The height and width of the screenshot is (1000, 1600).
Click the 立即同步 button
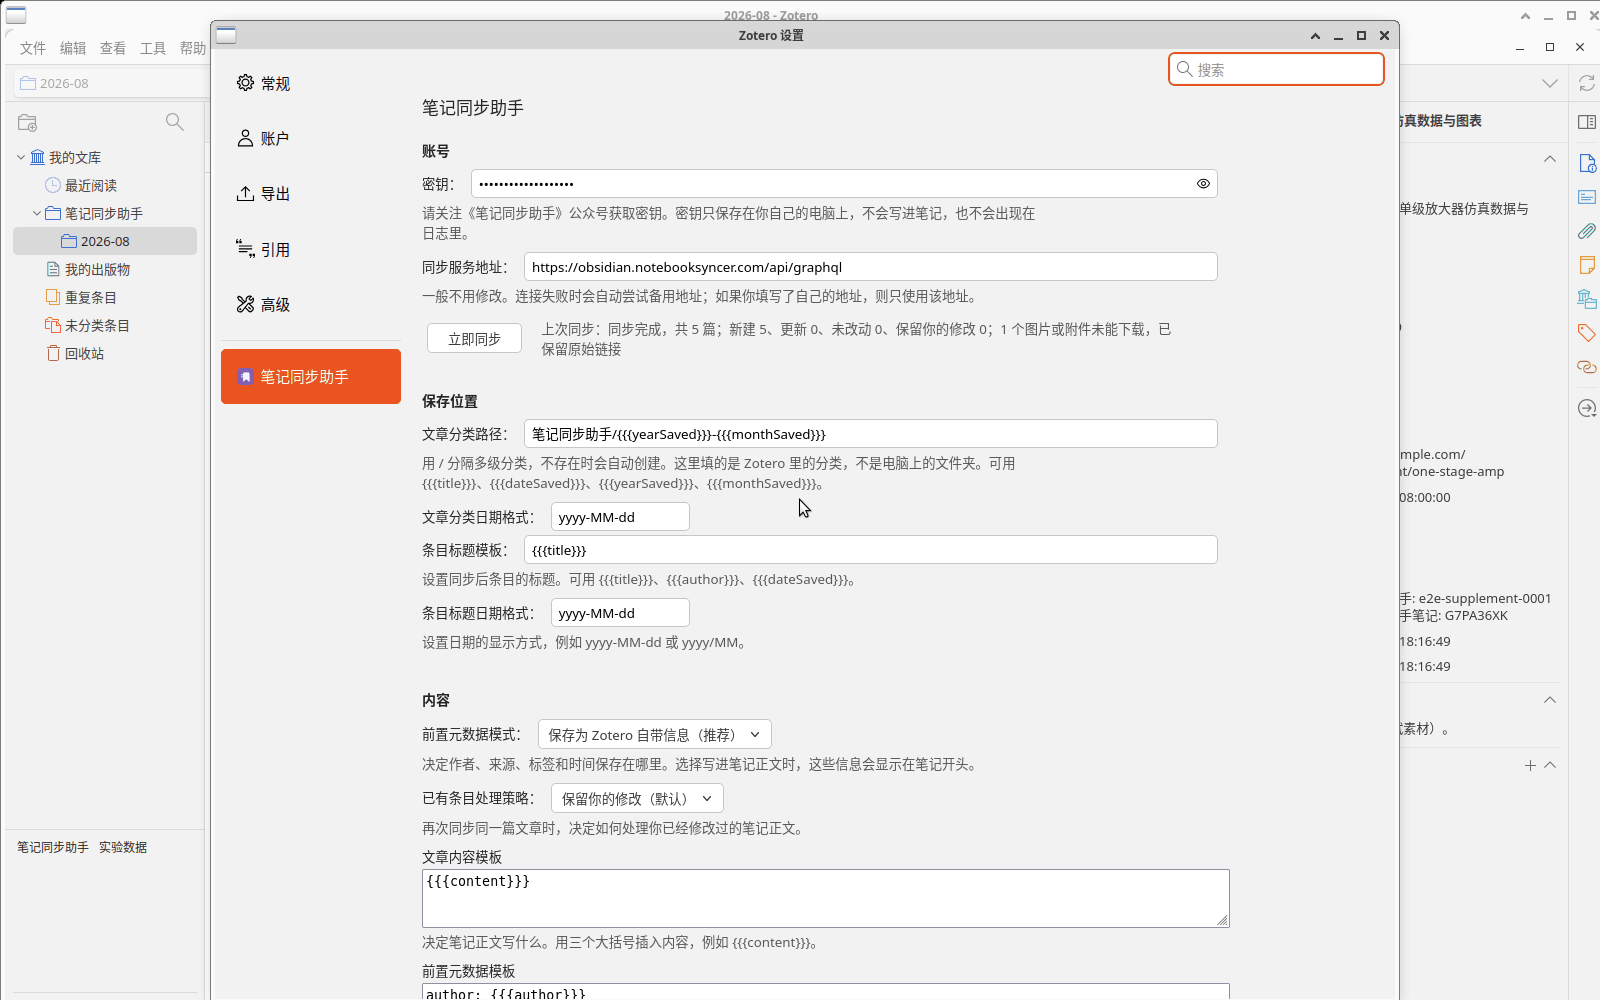coord(474,339)
